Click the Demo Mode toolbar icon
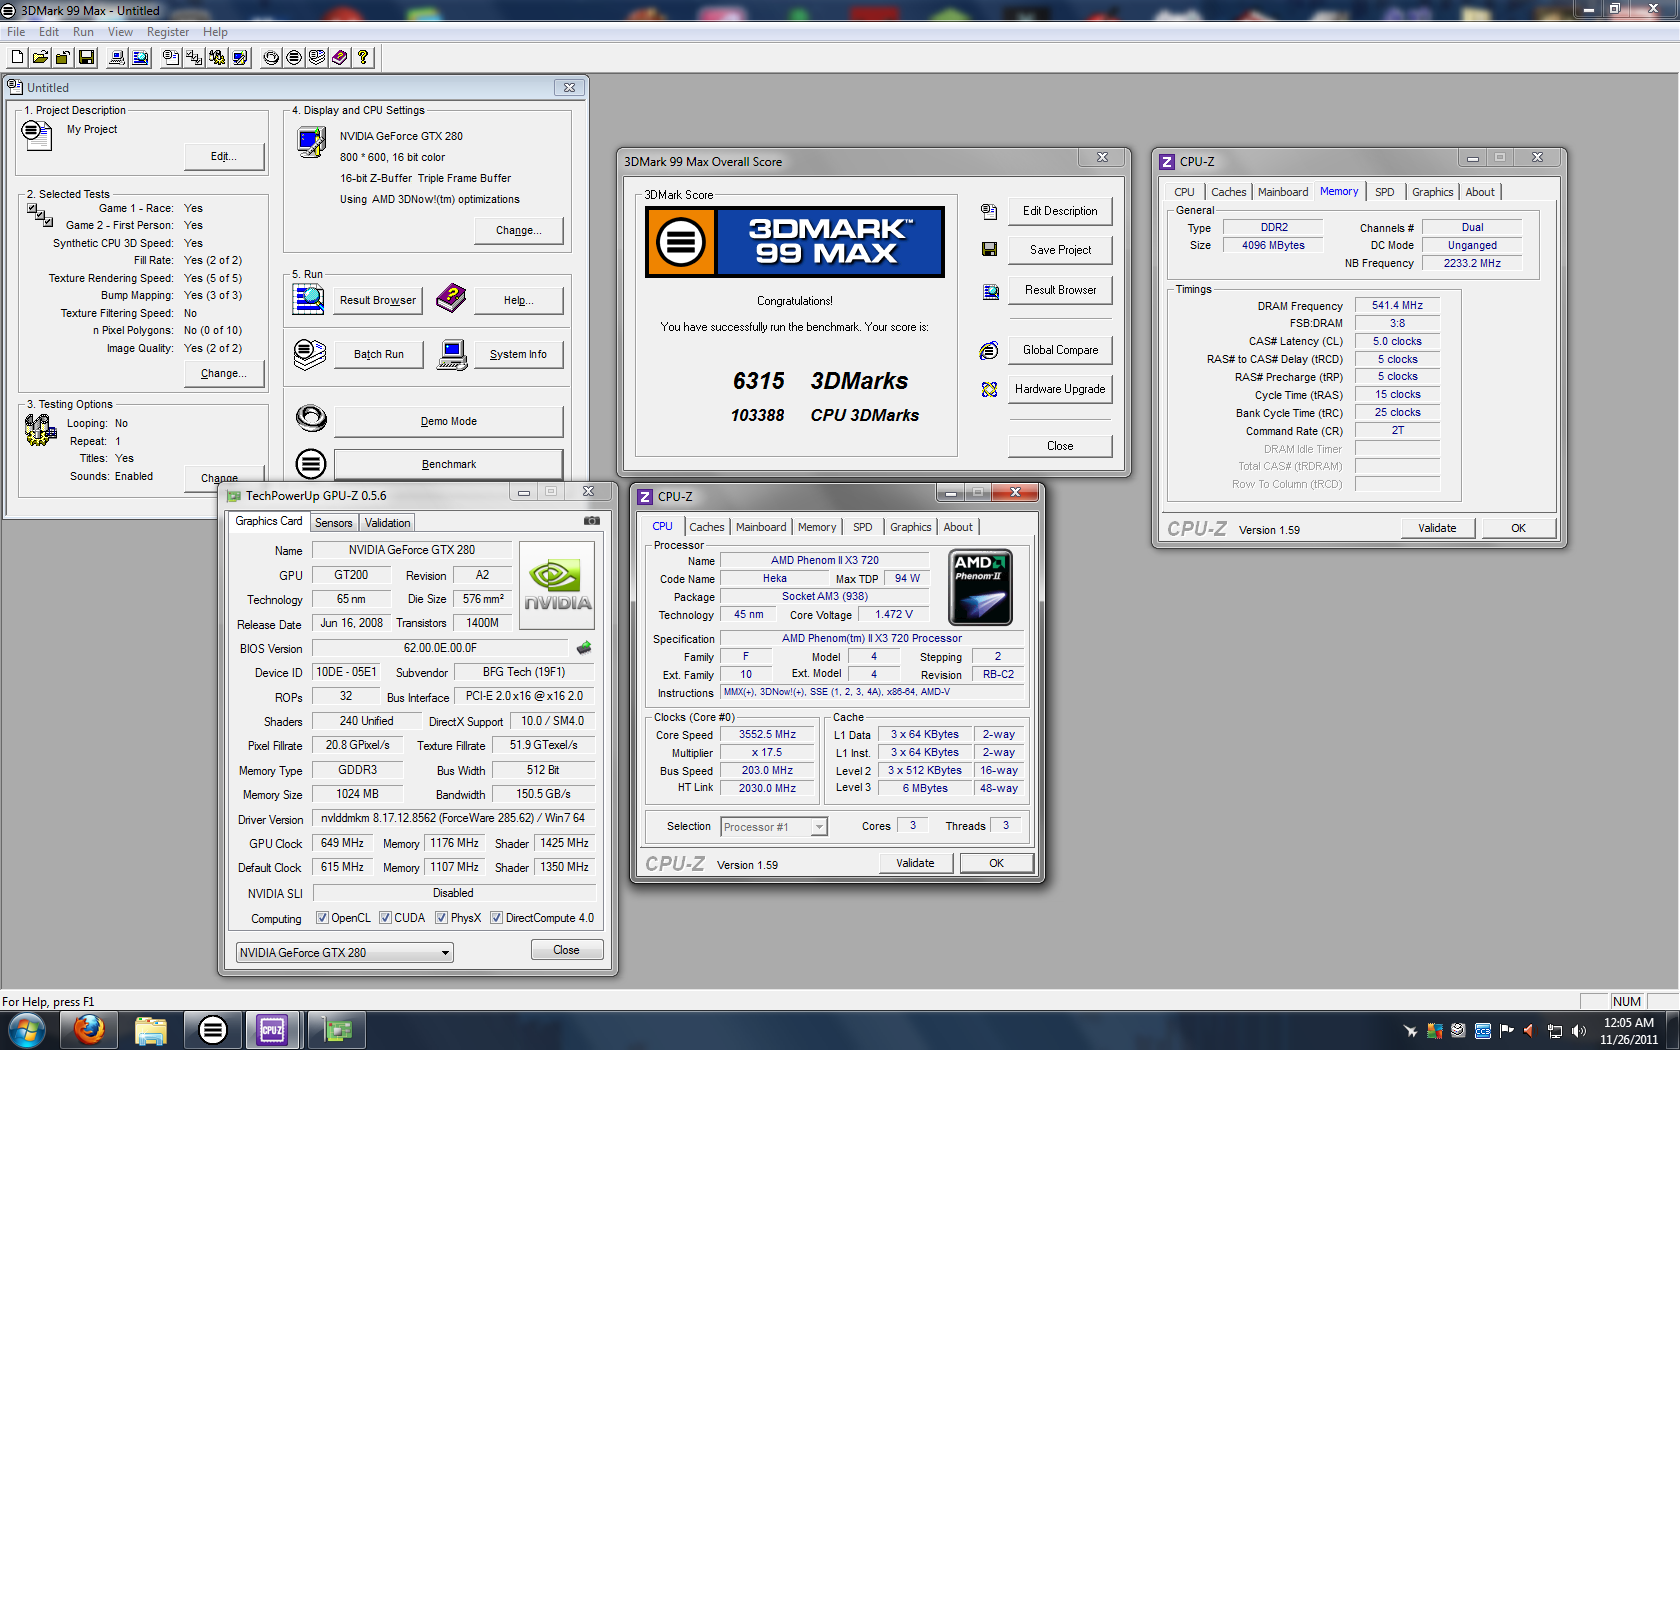 click(x=271, y=58)
